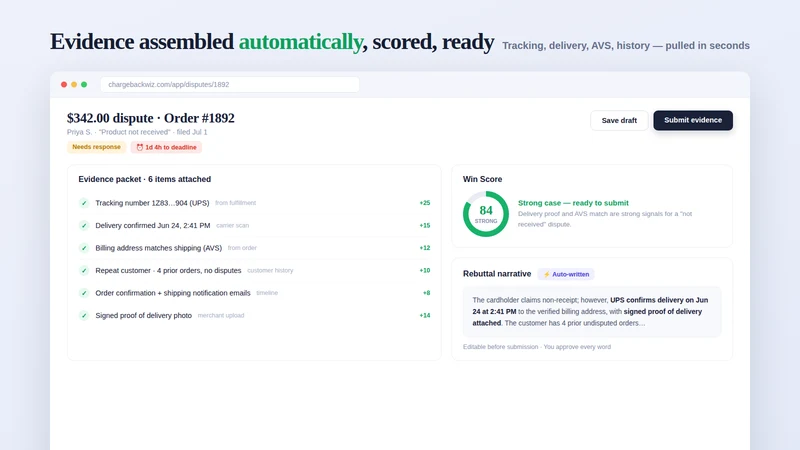Click 'merchant upload' source label
Image resolution: width=800 pixels, height=450 pixels.
(x=221, y=315)
